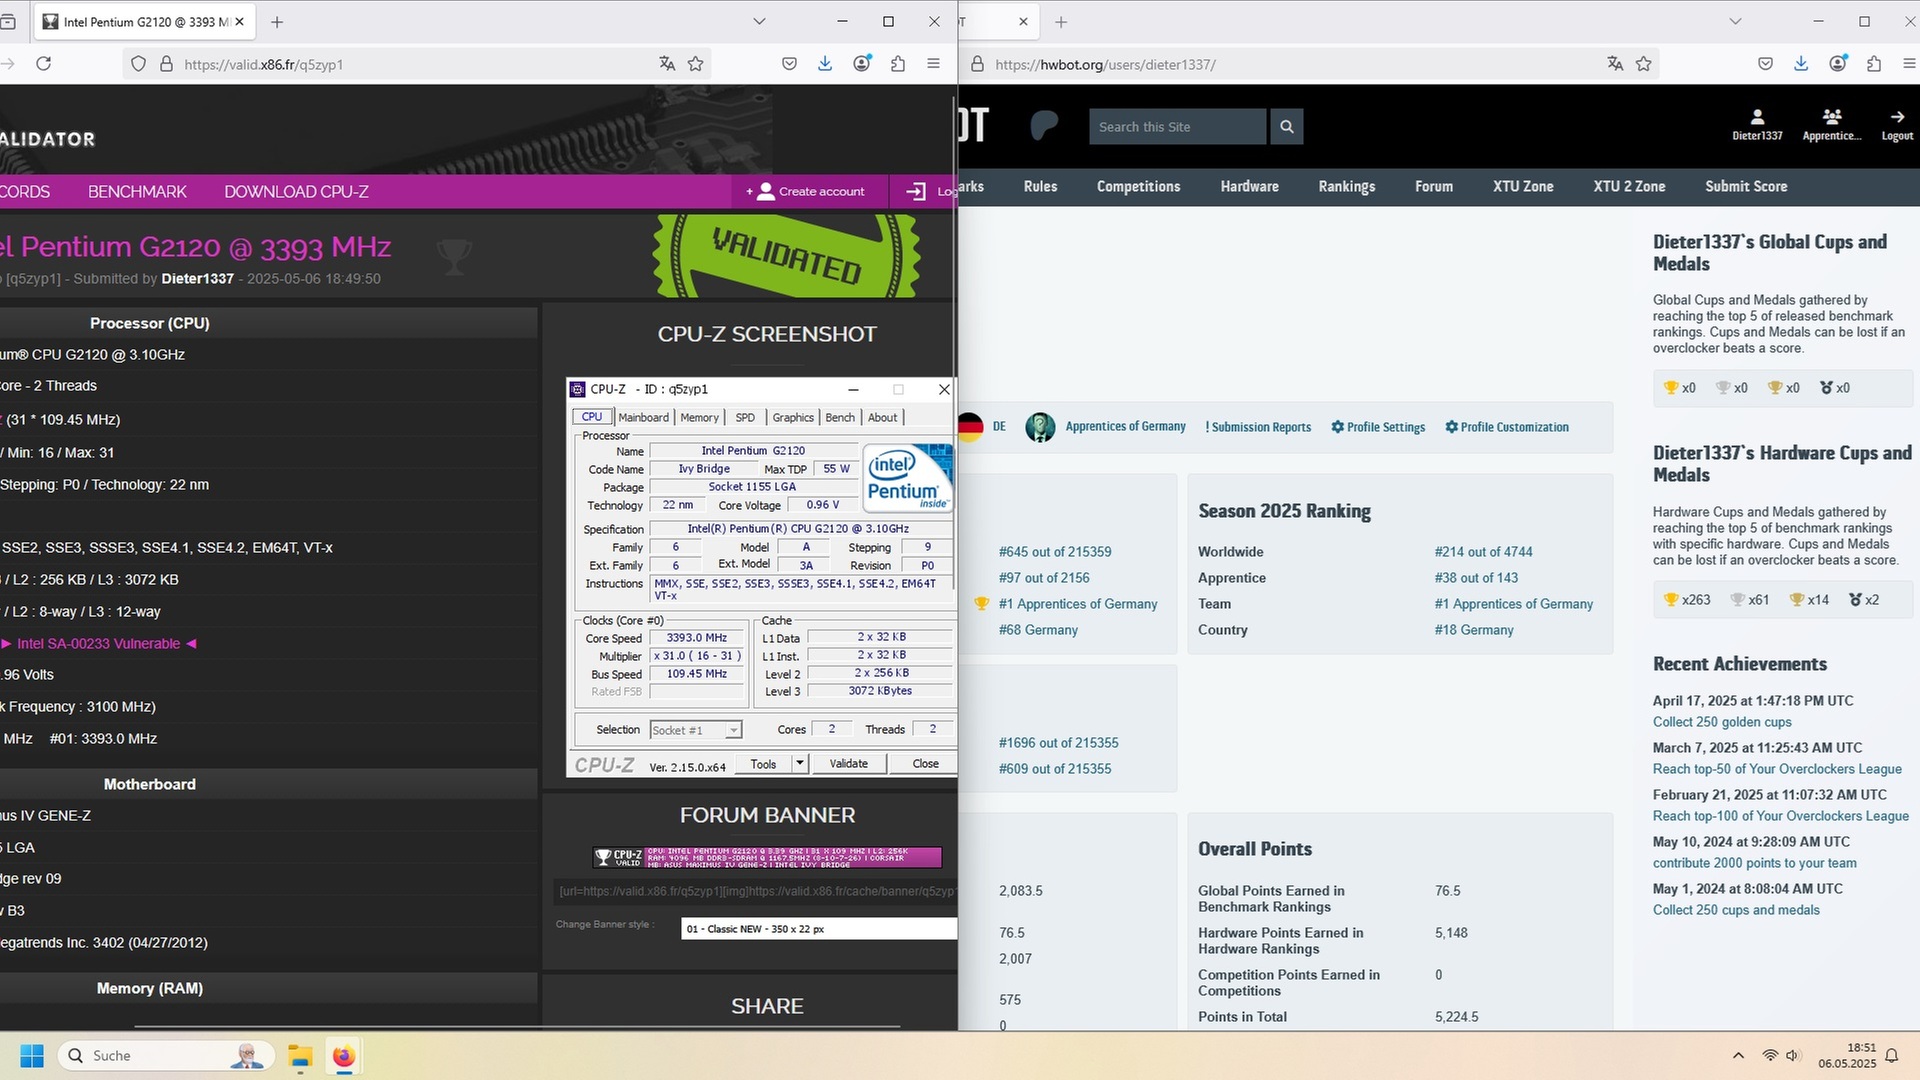The height and width of the screenshot is (1080, 1920).
Task: Click Create account button
Action: [810, 191]
